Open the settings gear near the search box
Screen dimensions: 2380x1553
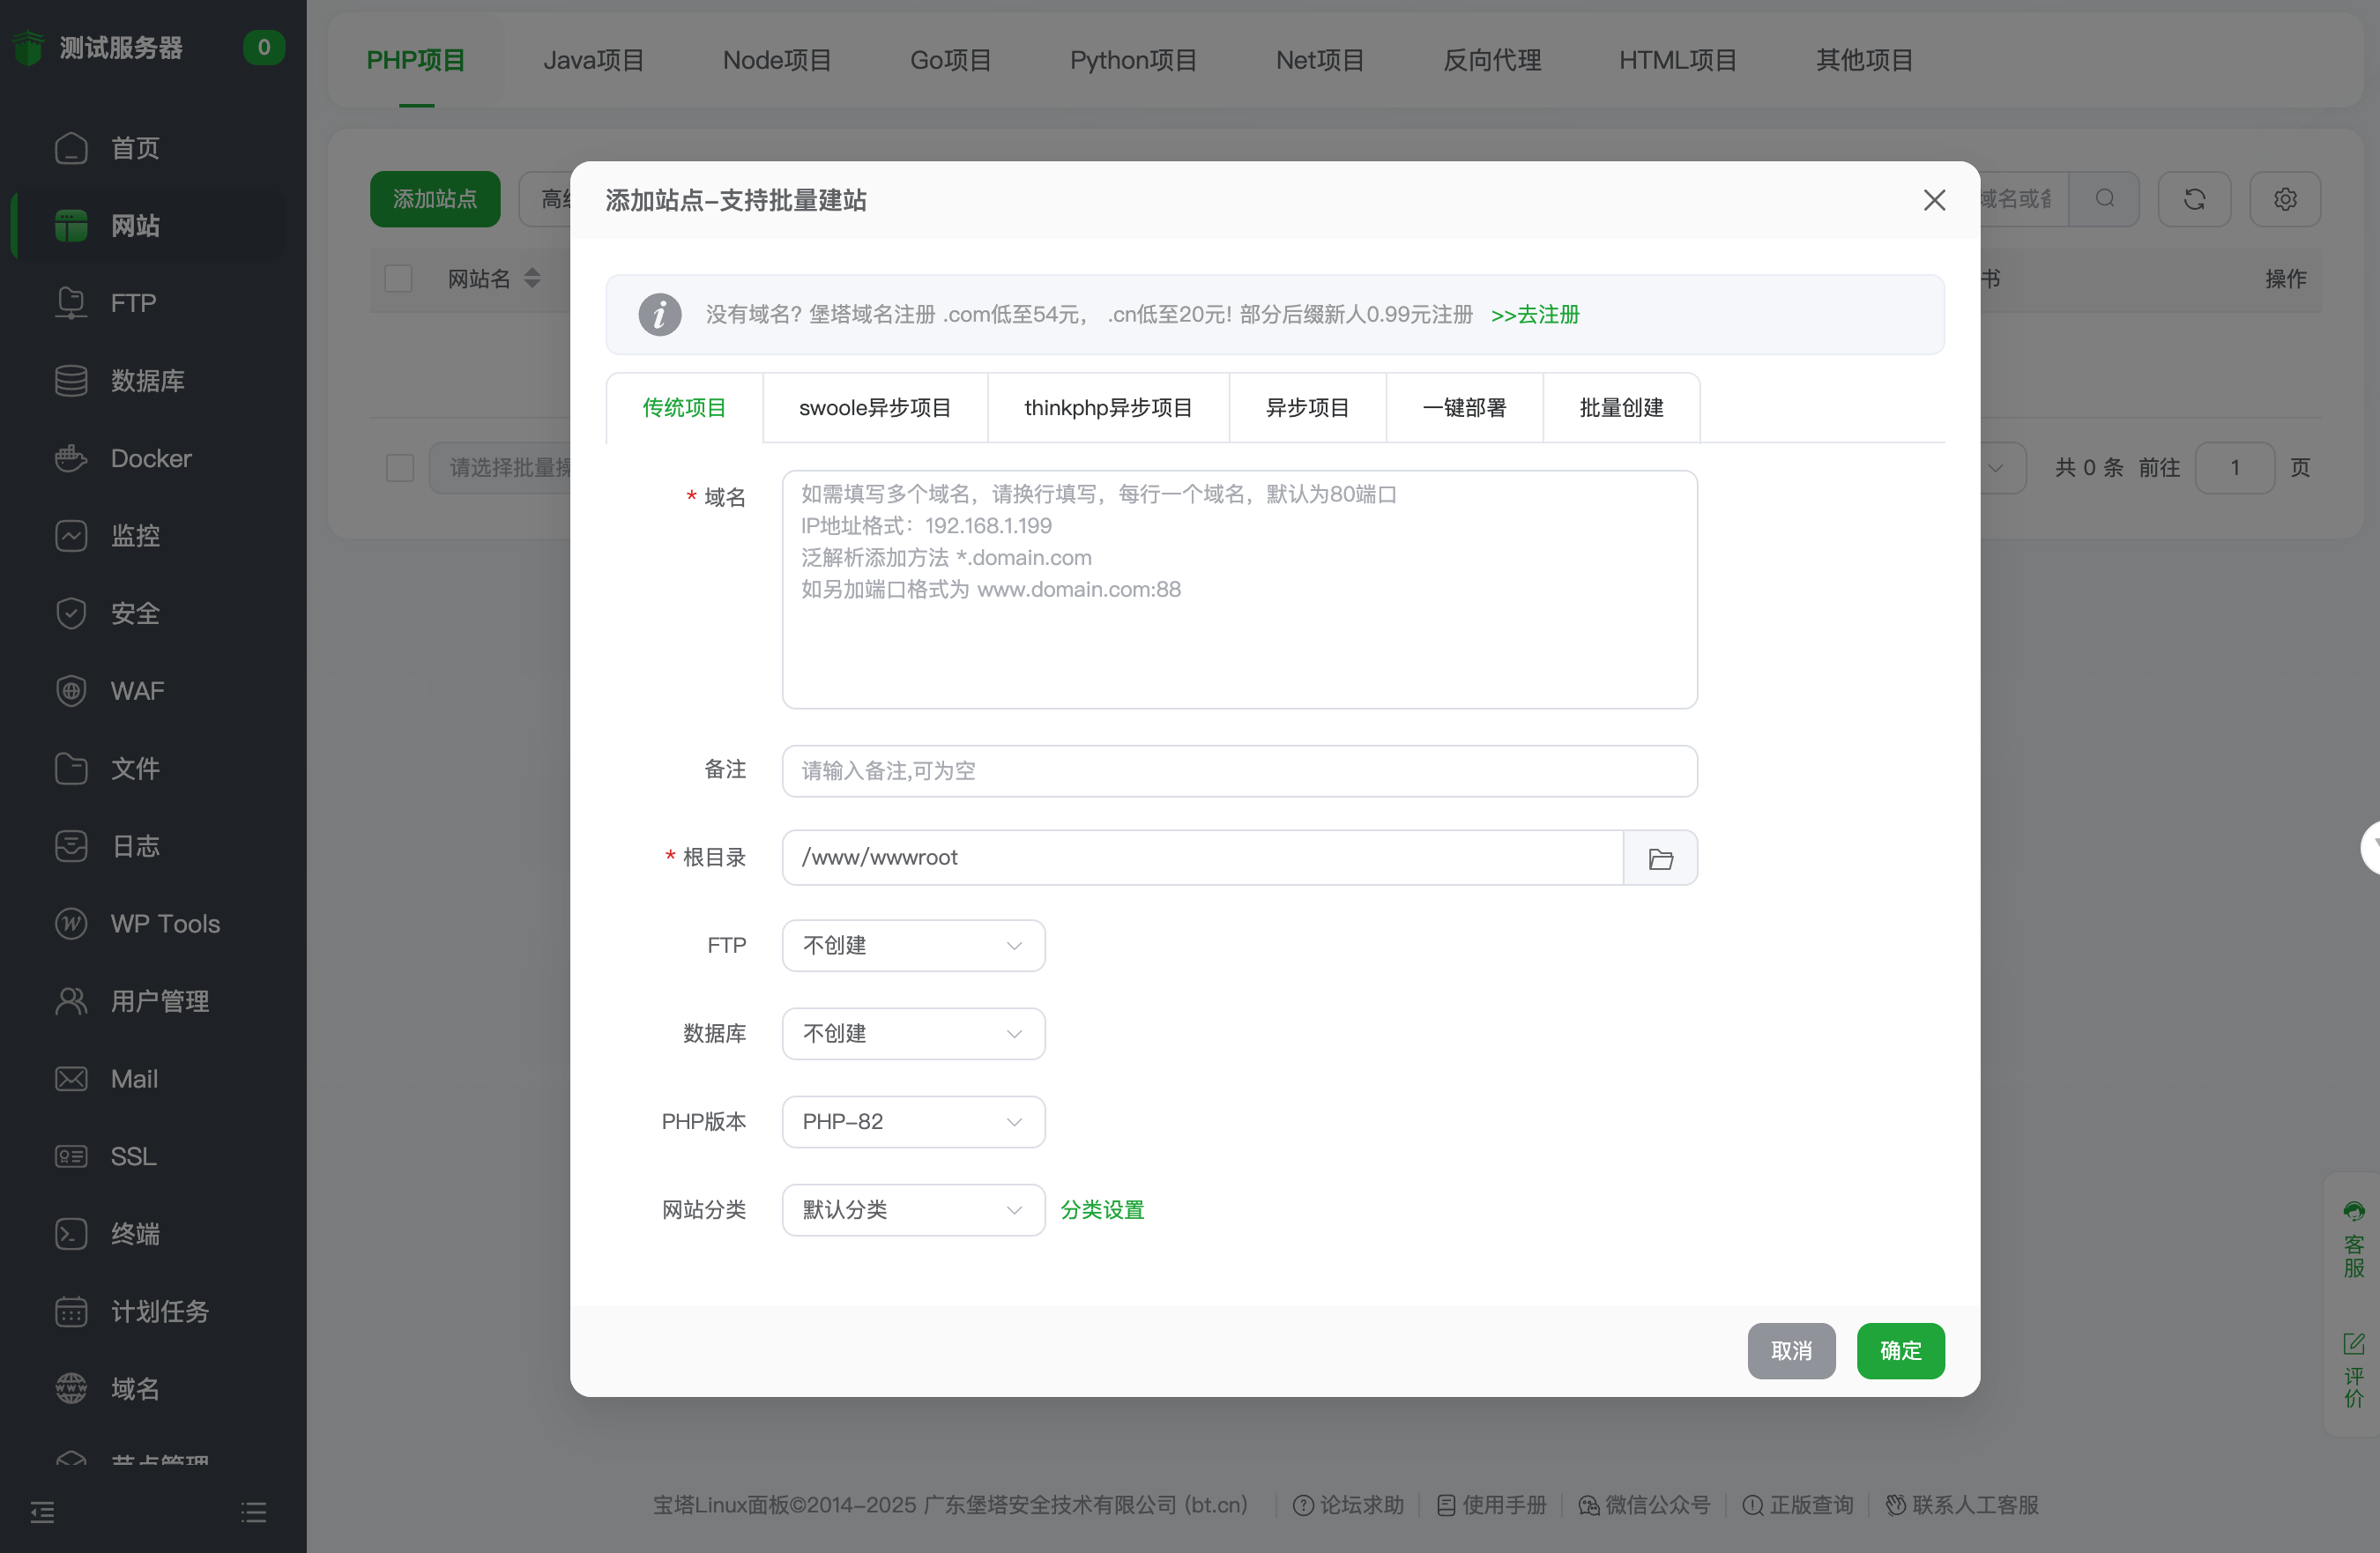pyautogui.click(x=2285, y=199)
